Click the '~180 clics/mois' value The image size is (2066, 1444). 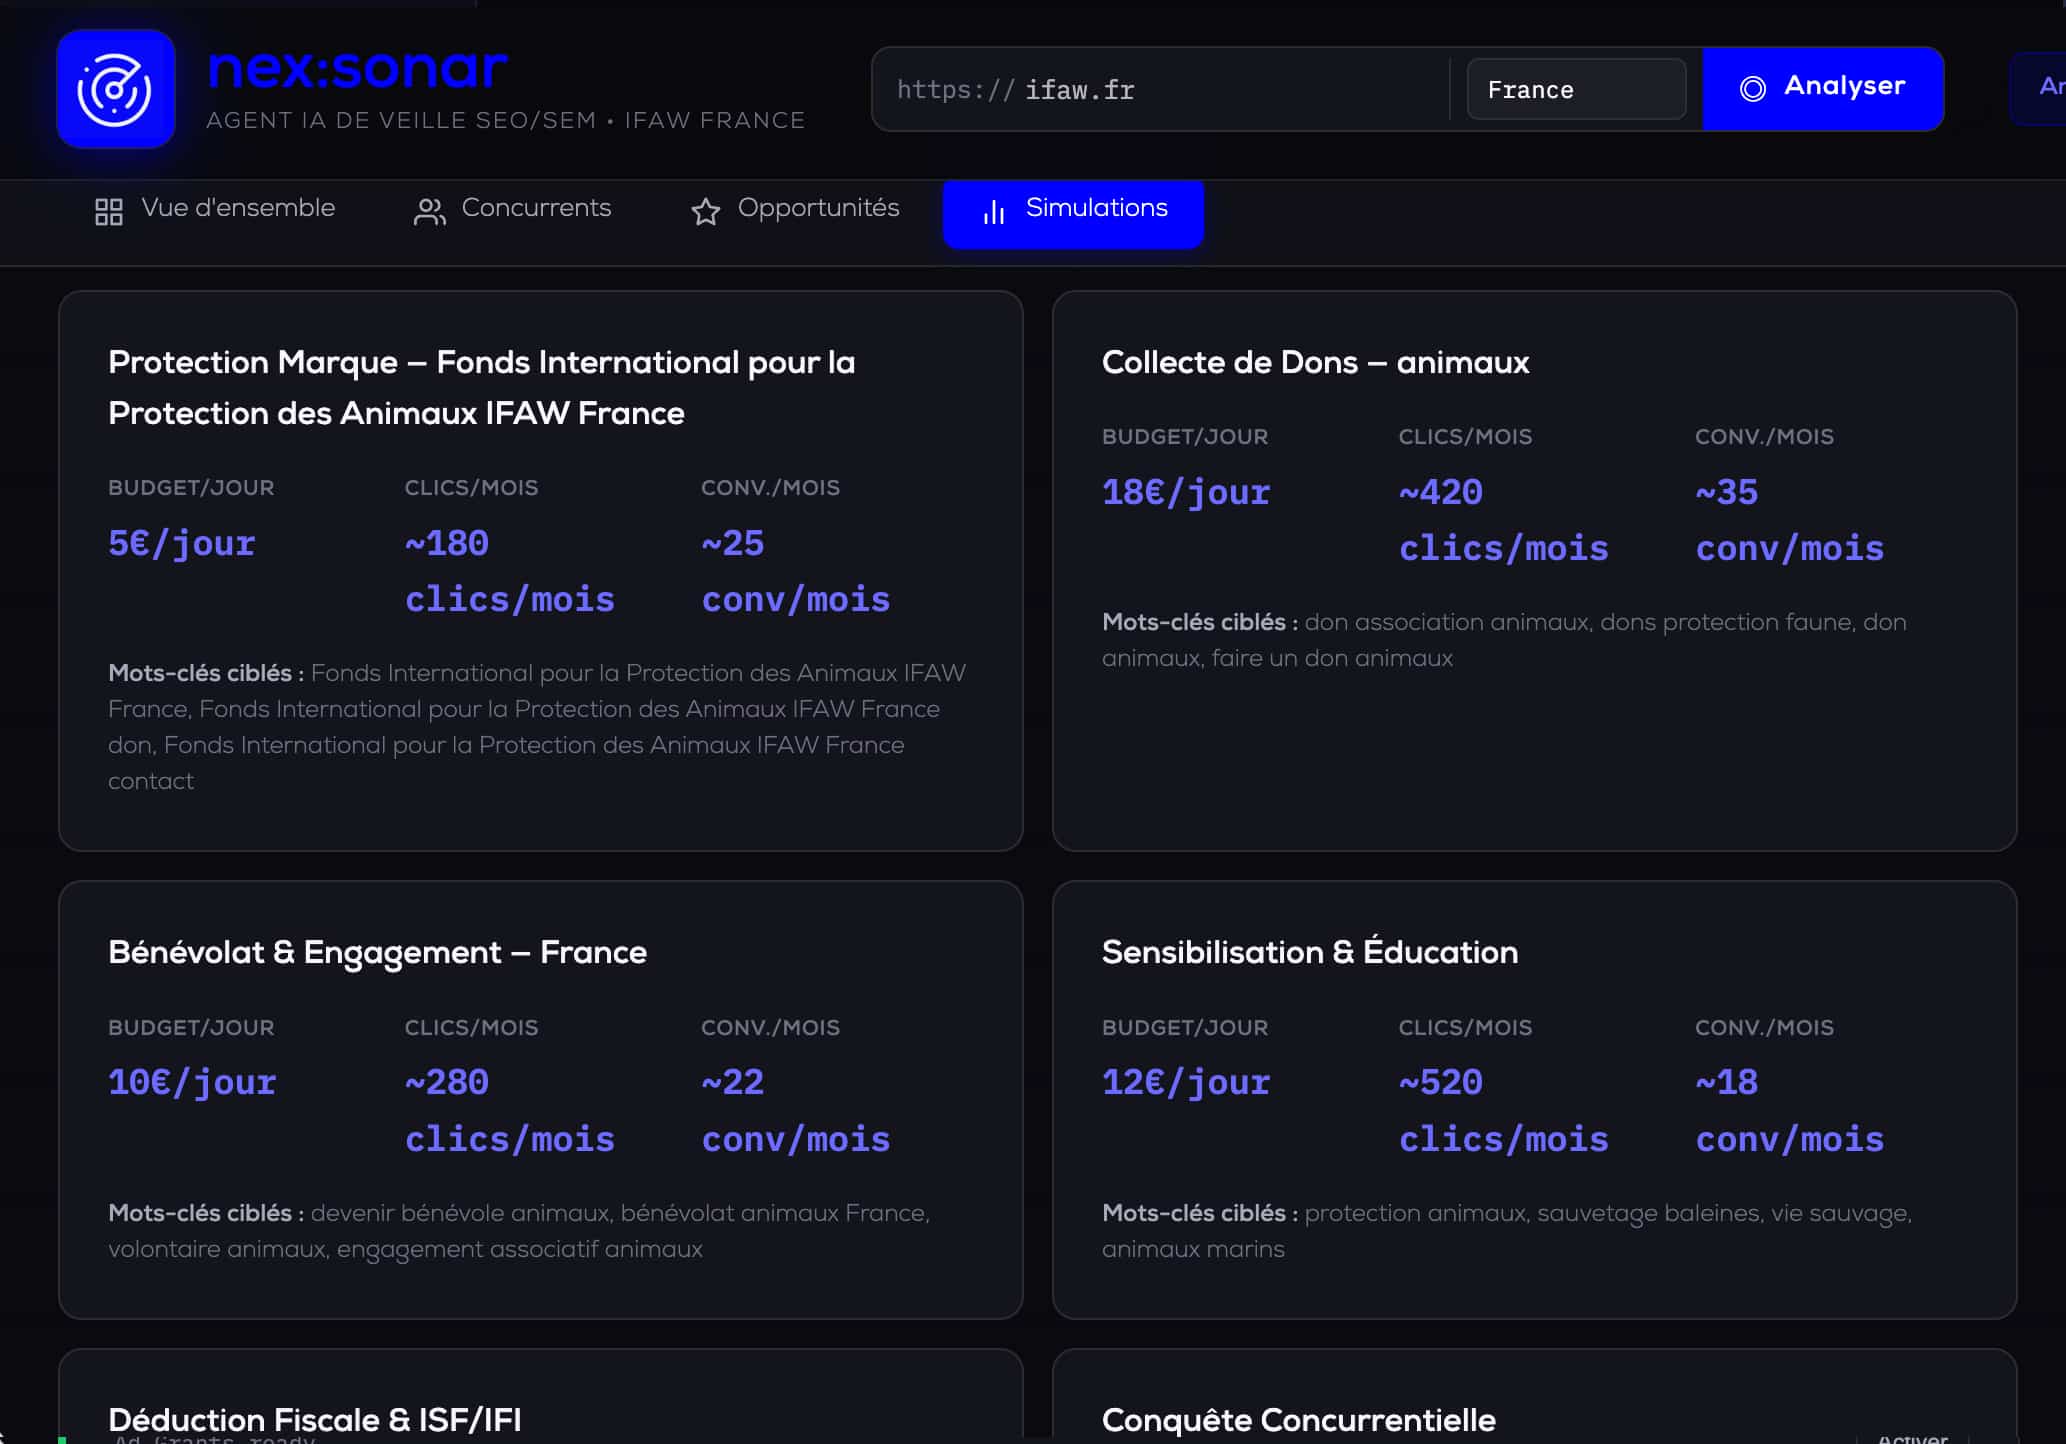click(x=510, y=572)
